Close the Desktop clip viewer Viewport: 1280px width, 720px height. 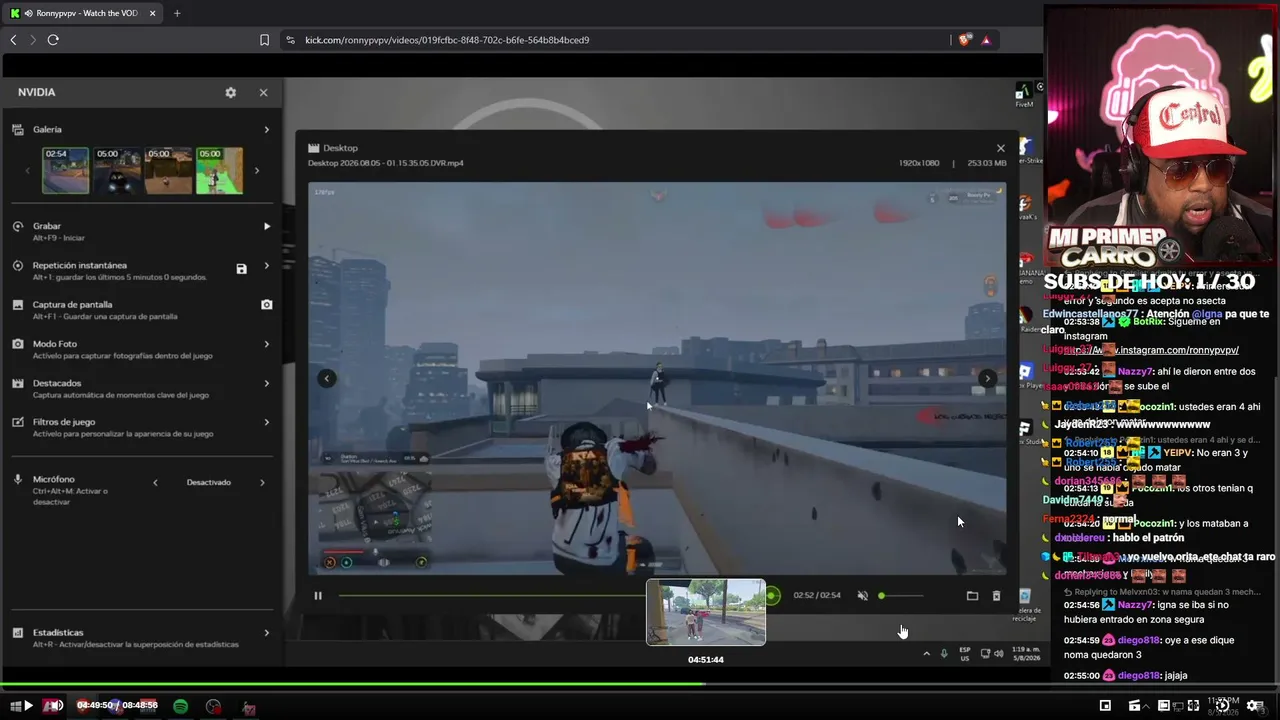pos(1000,148)
